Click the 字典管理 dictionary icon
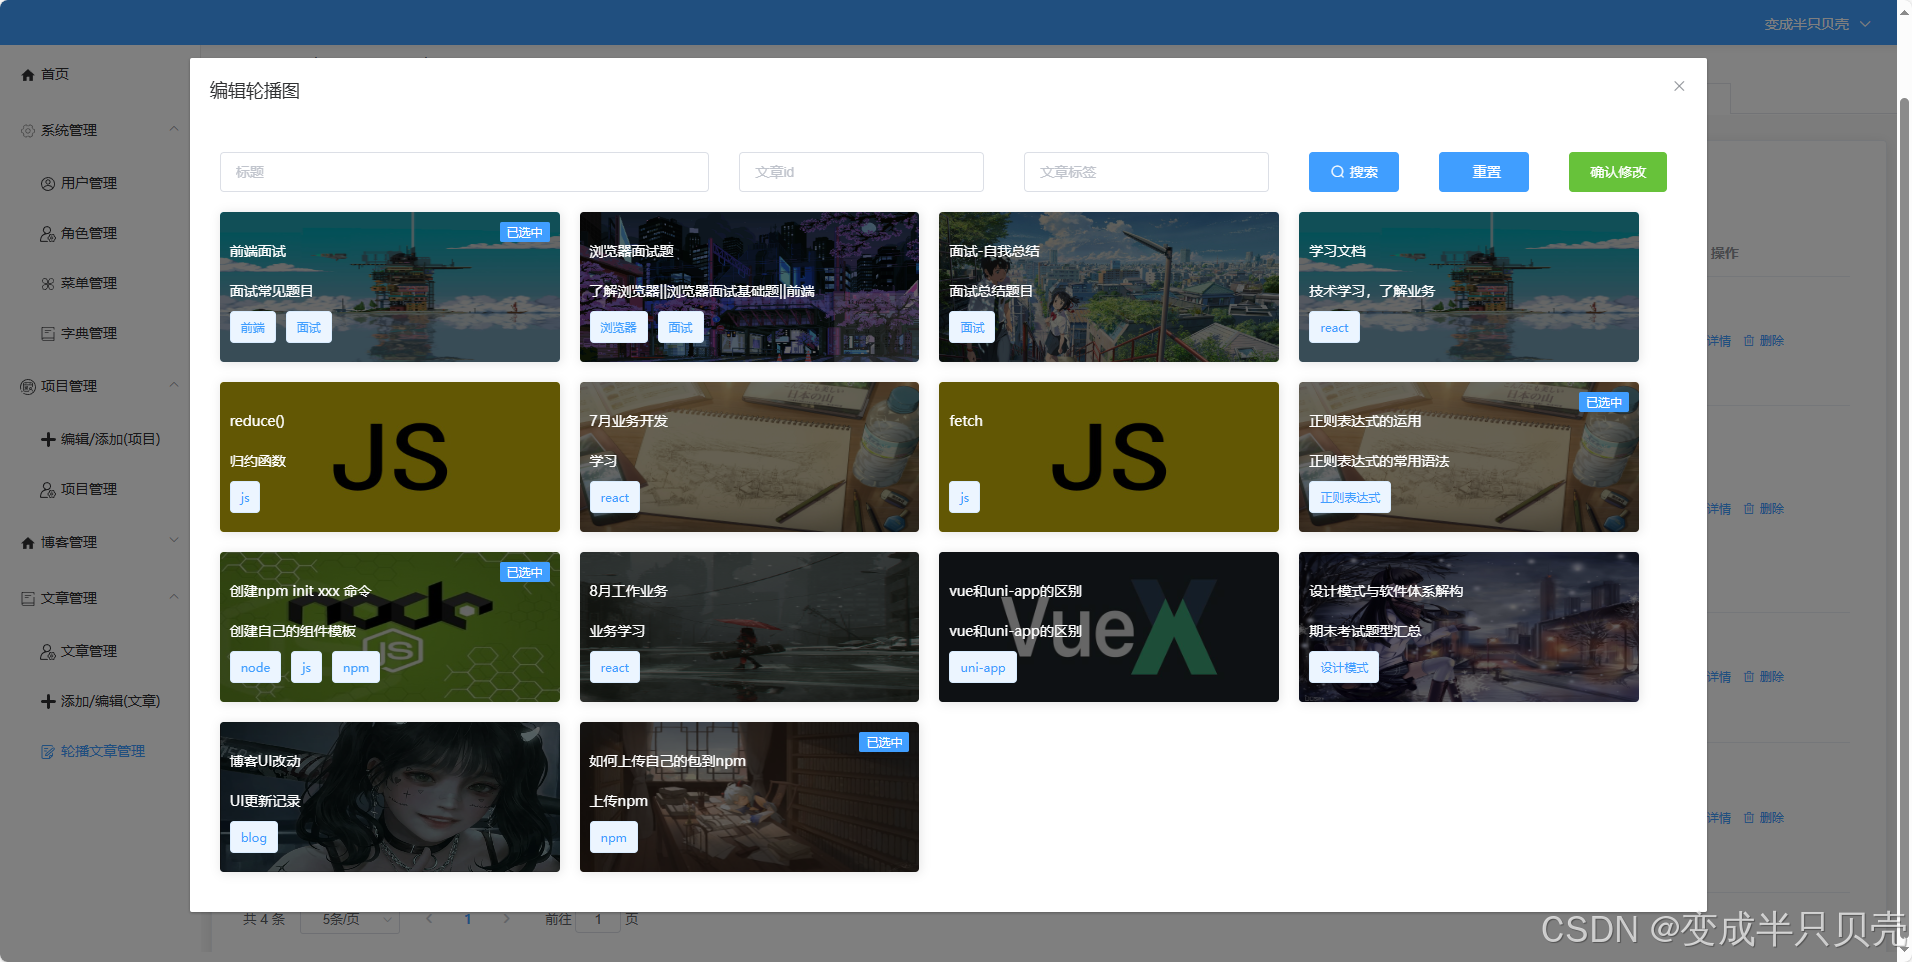This screenshot has width=1912, height=962. [47, 333]
